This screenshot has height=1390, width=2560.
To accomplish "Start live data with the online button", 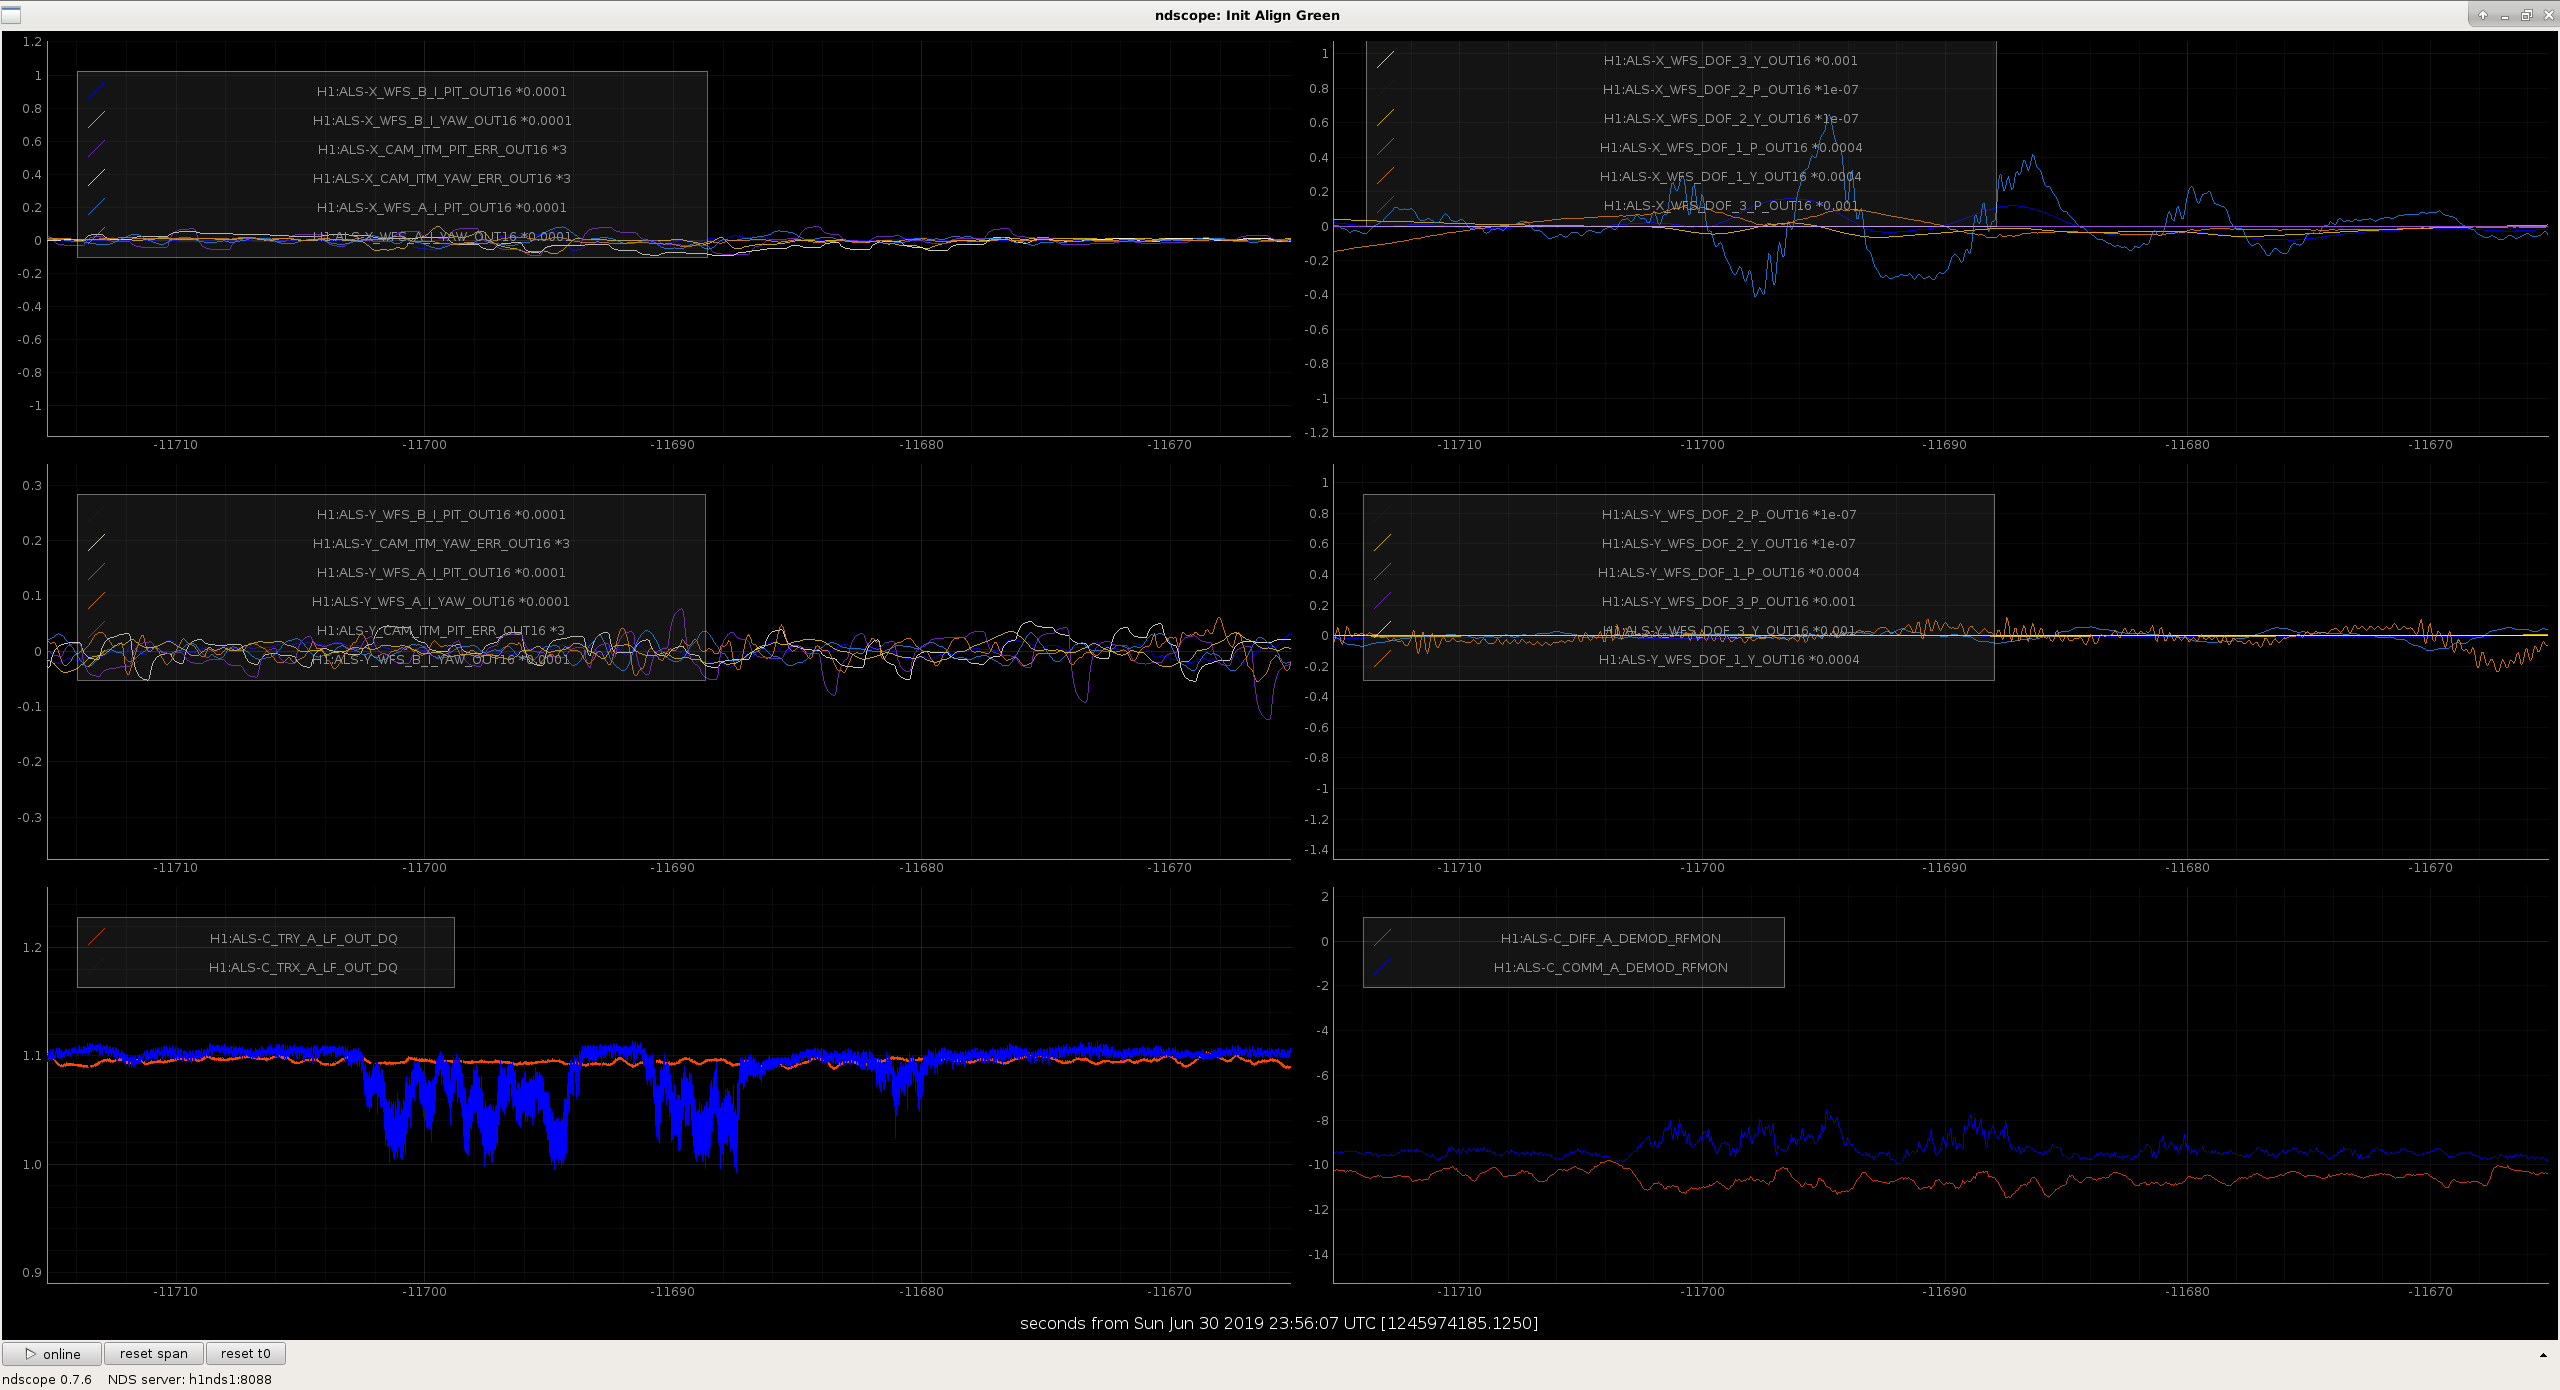I will (52, 1354).
